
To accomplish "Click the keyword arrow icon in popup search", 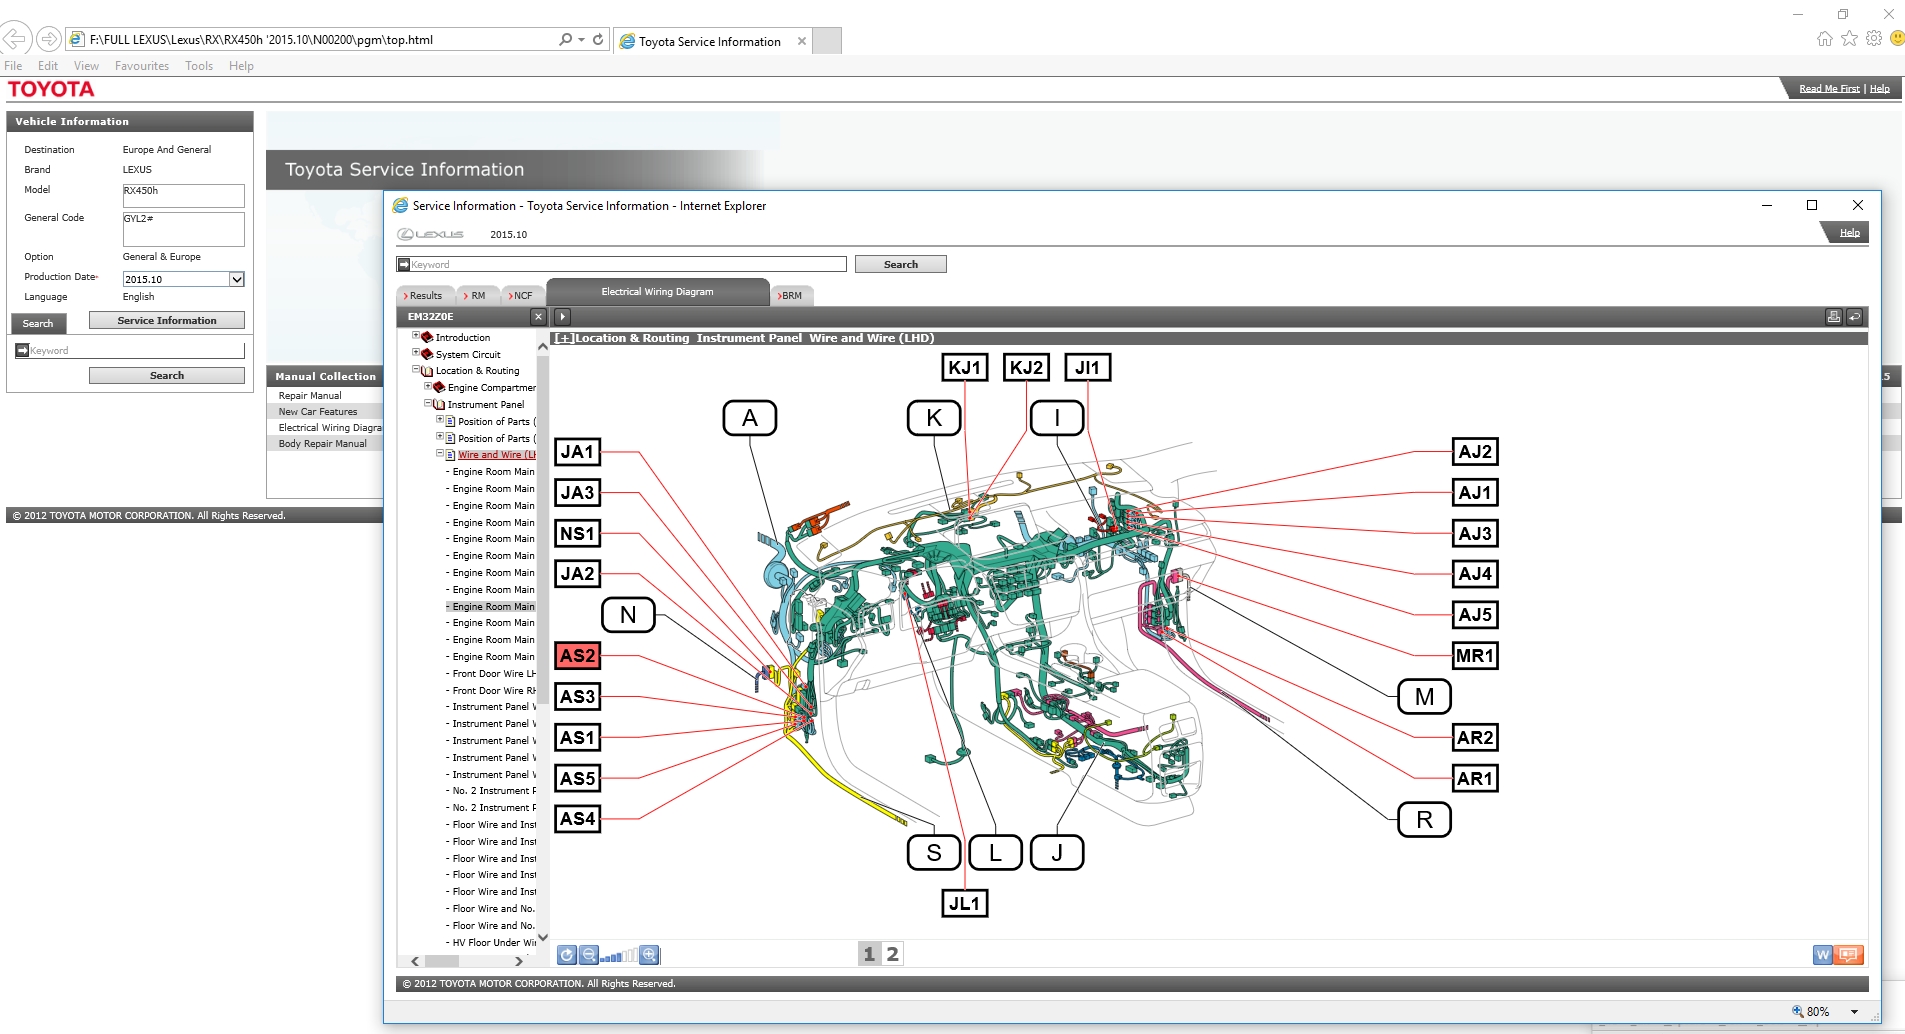I will [404, 265].
